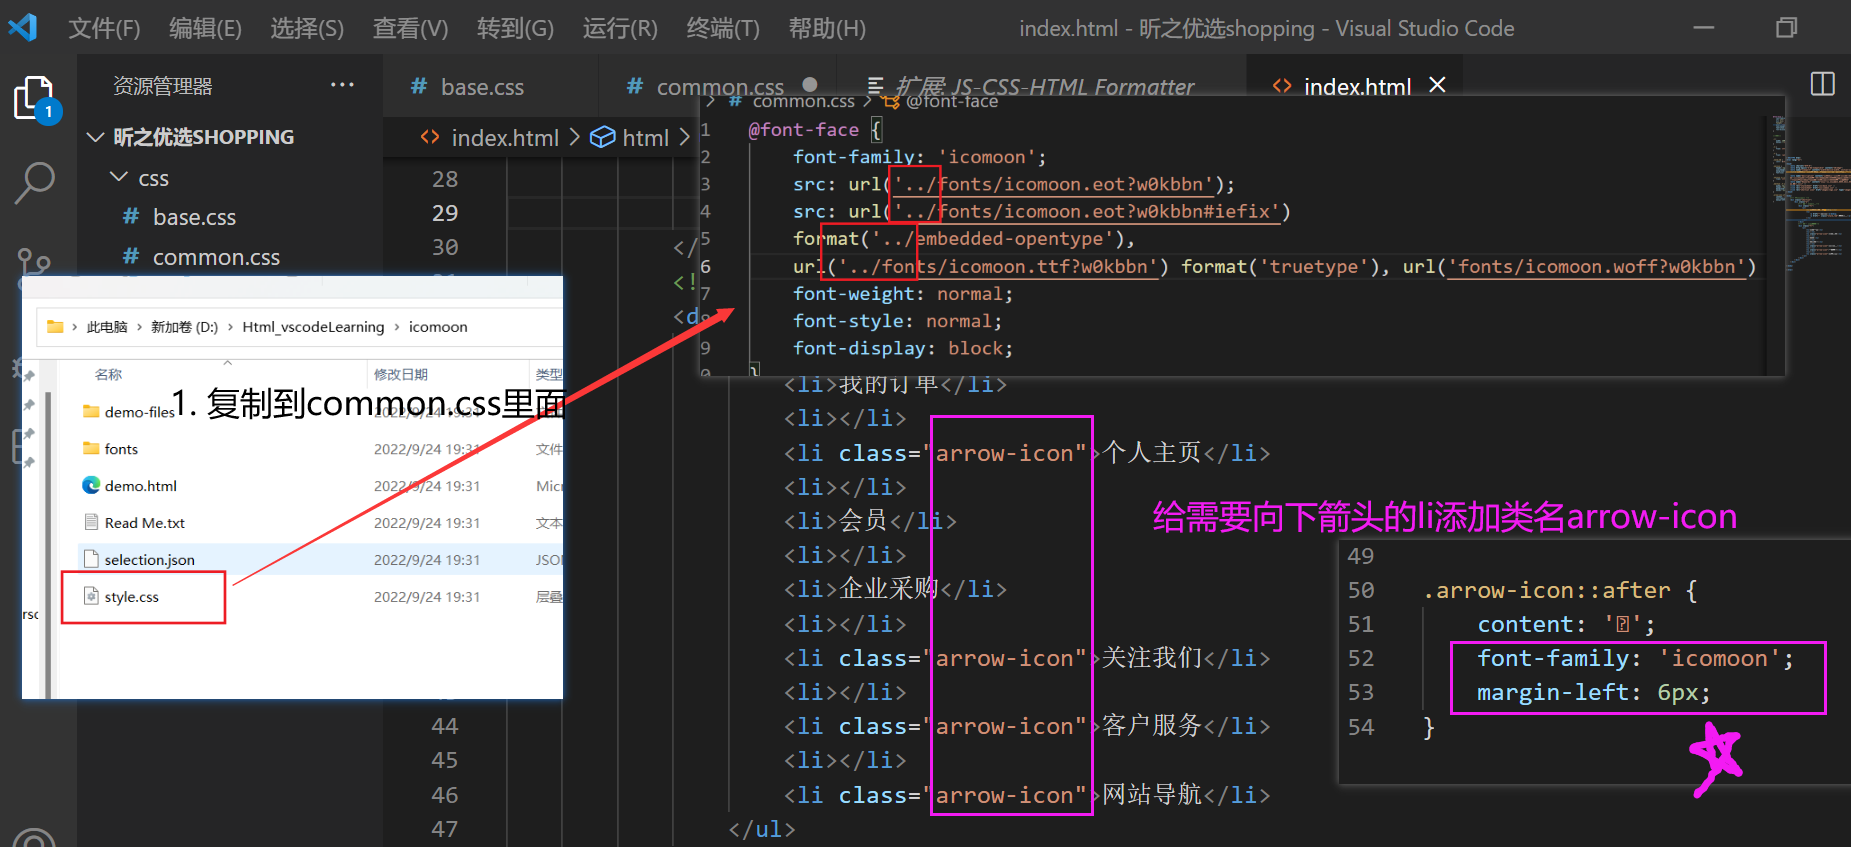Open common.css from the Explorer tree

click(x=216, y=257)
